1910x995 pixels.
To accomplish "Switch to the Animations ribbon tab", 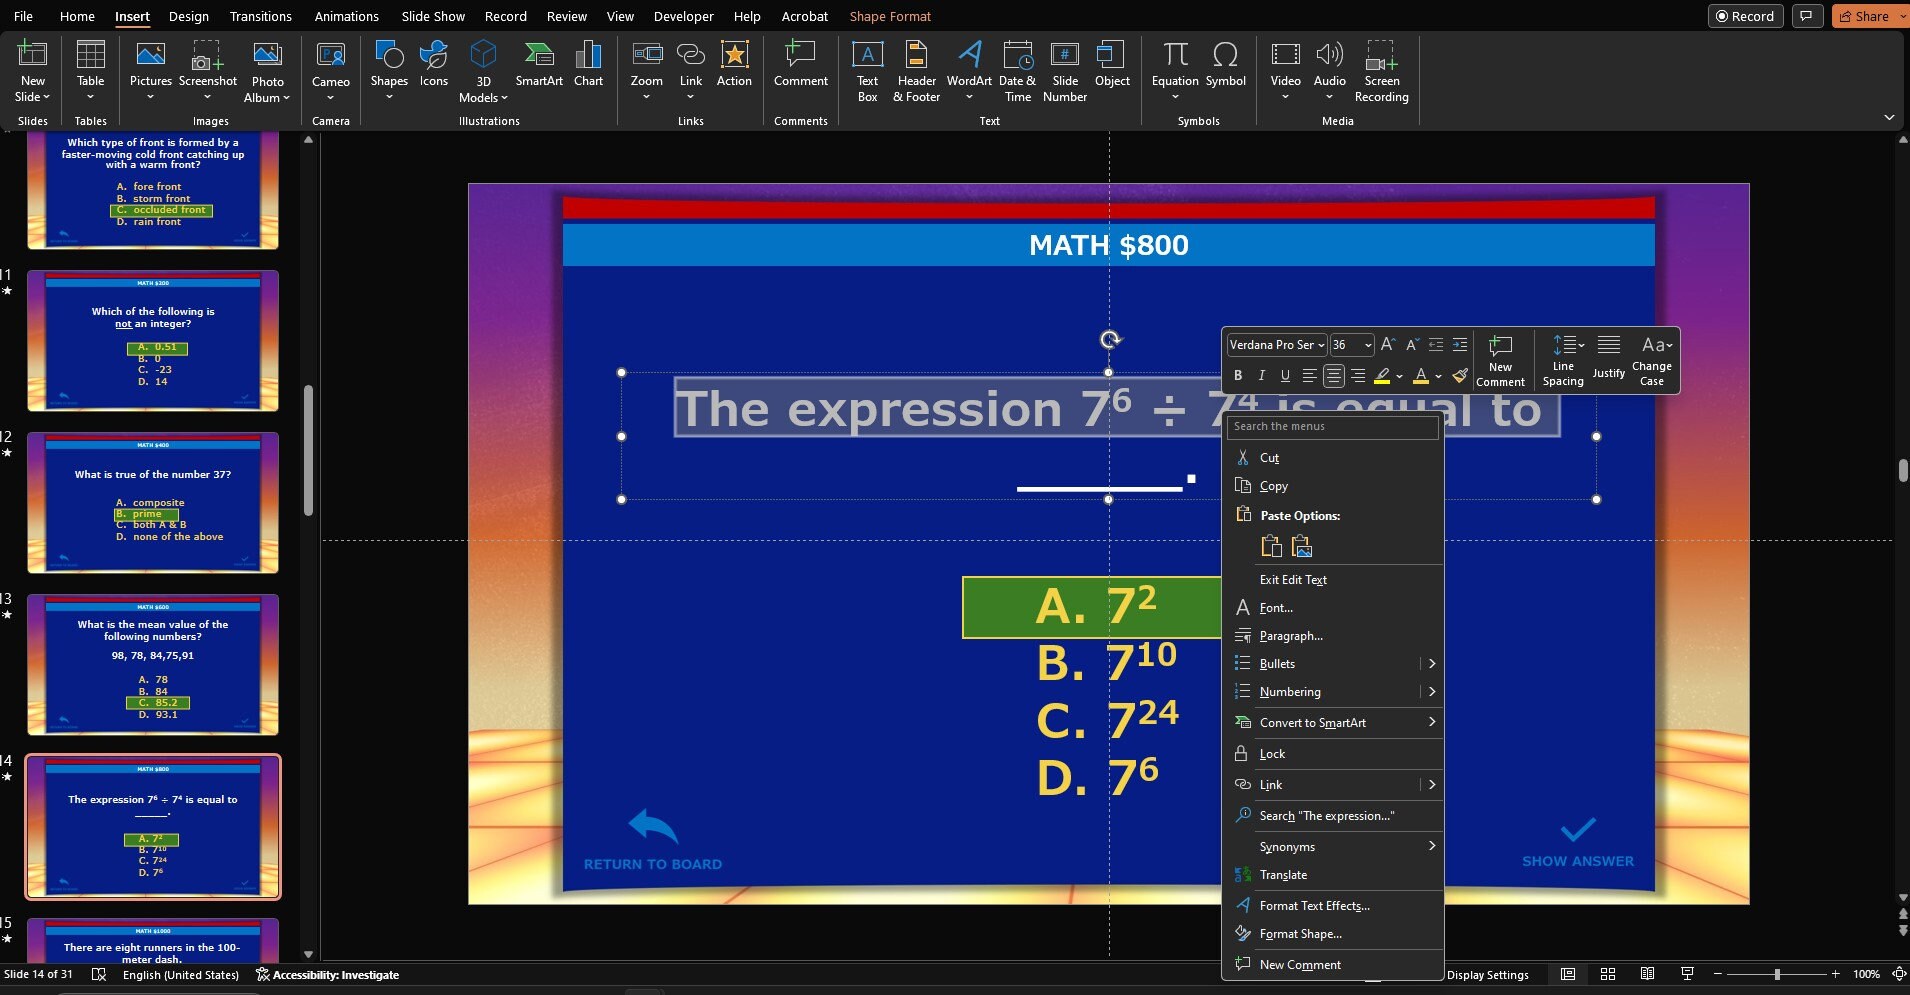I will 346,16.
